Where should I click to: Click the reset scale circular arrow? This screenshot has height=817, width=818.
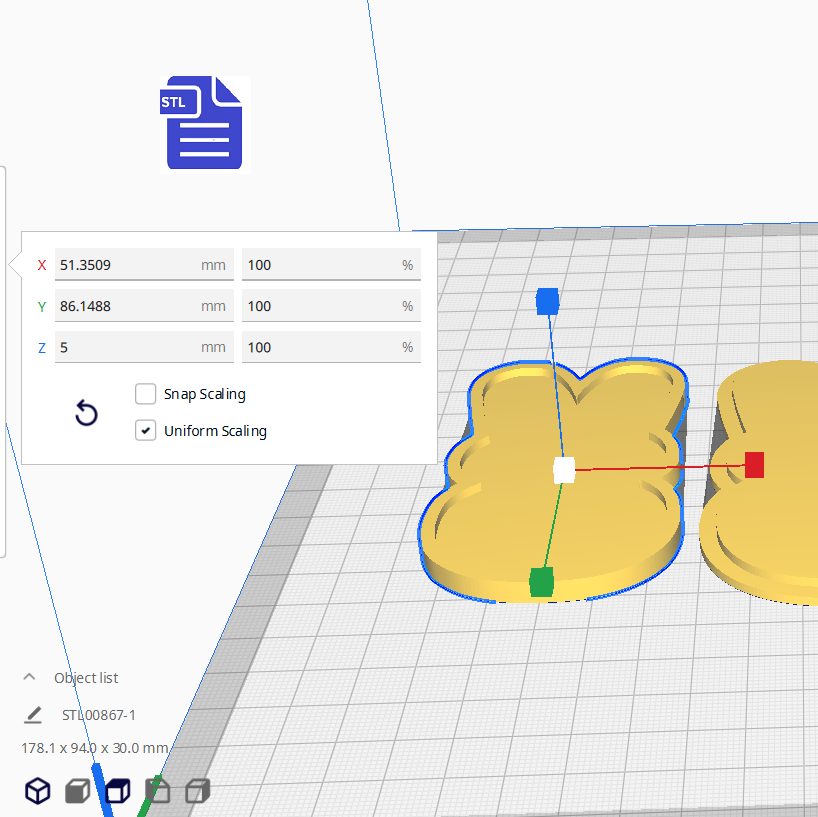[x=86, y=413]
